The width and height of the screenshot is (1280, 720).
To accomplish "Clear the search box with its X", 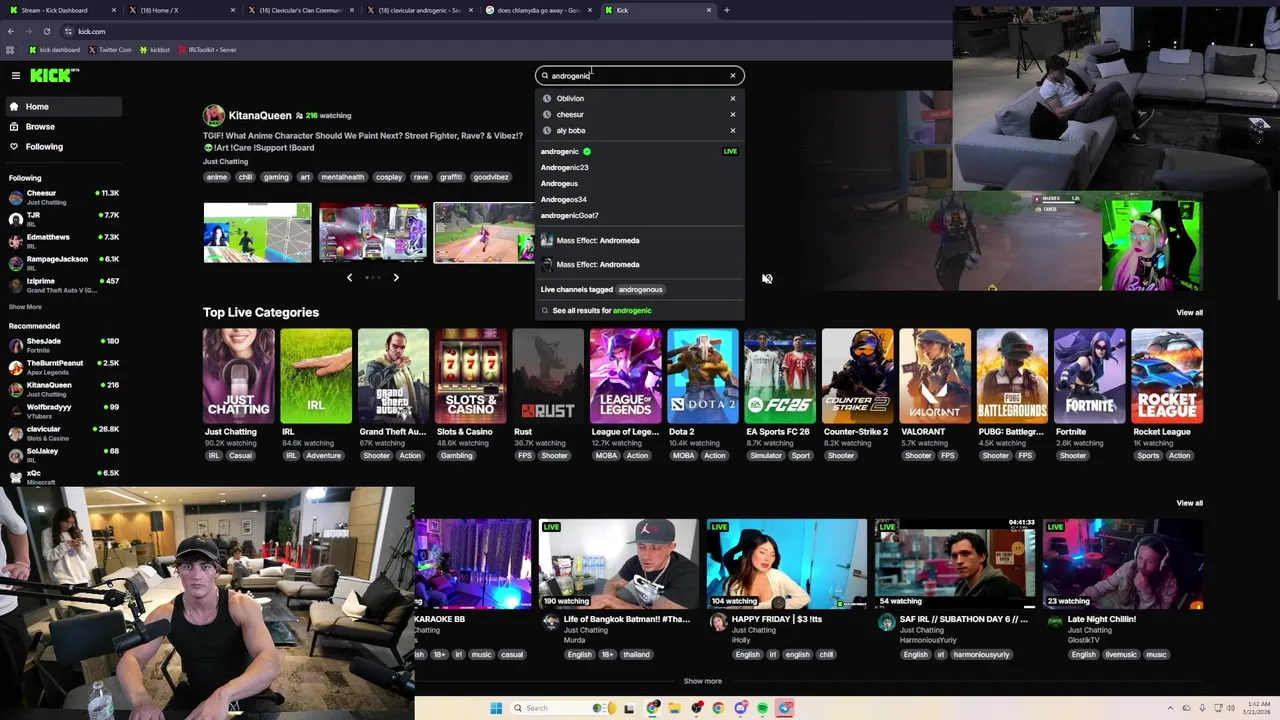I will pos(733,76).
